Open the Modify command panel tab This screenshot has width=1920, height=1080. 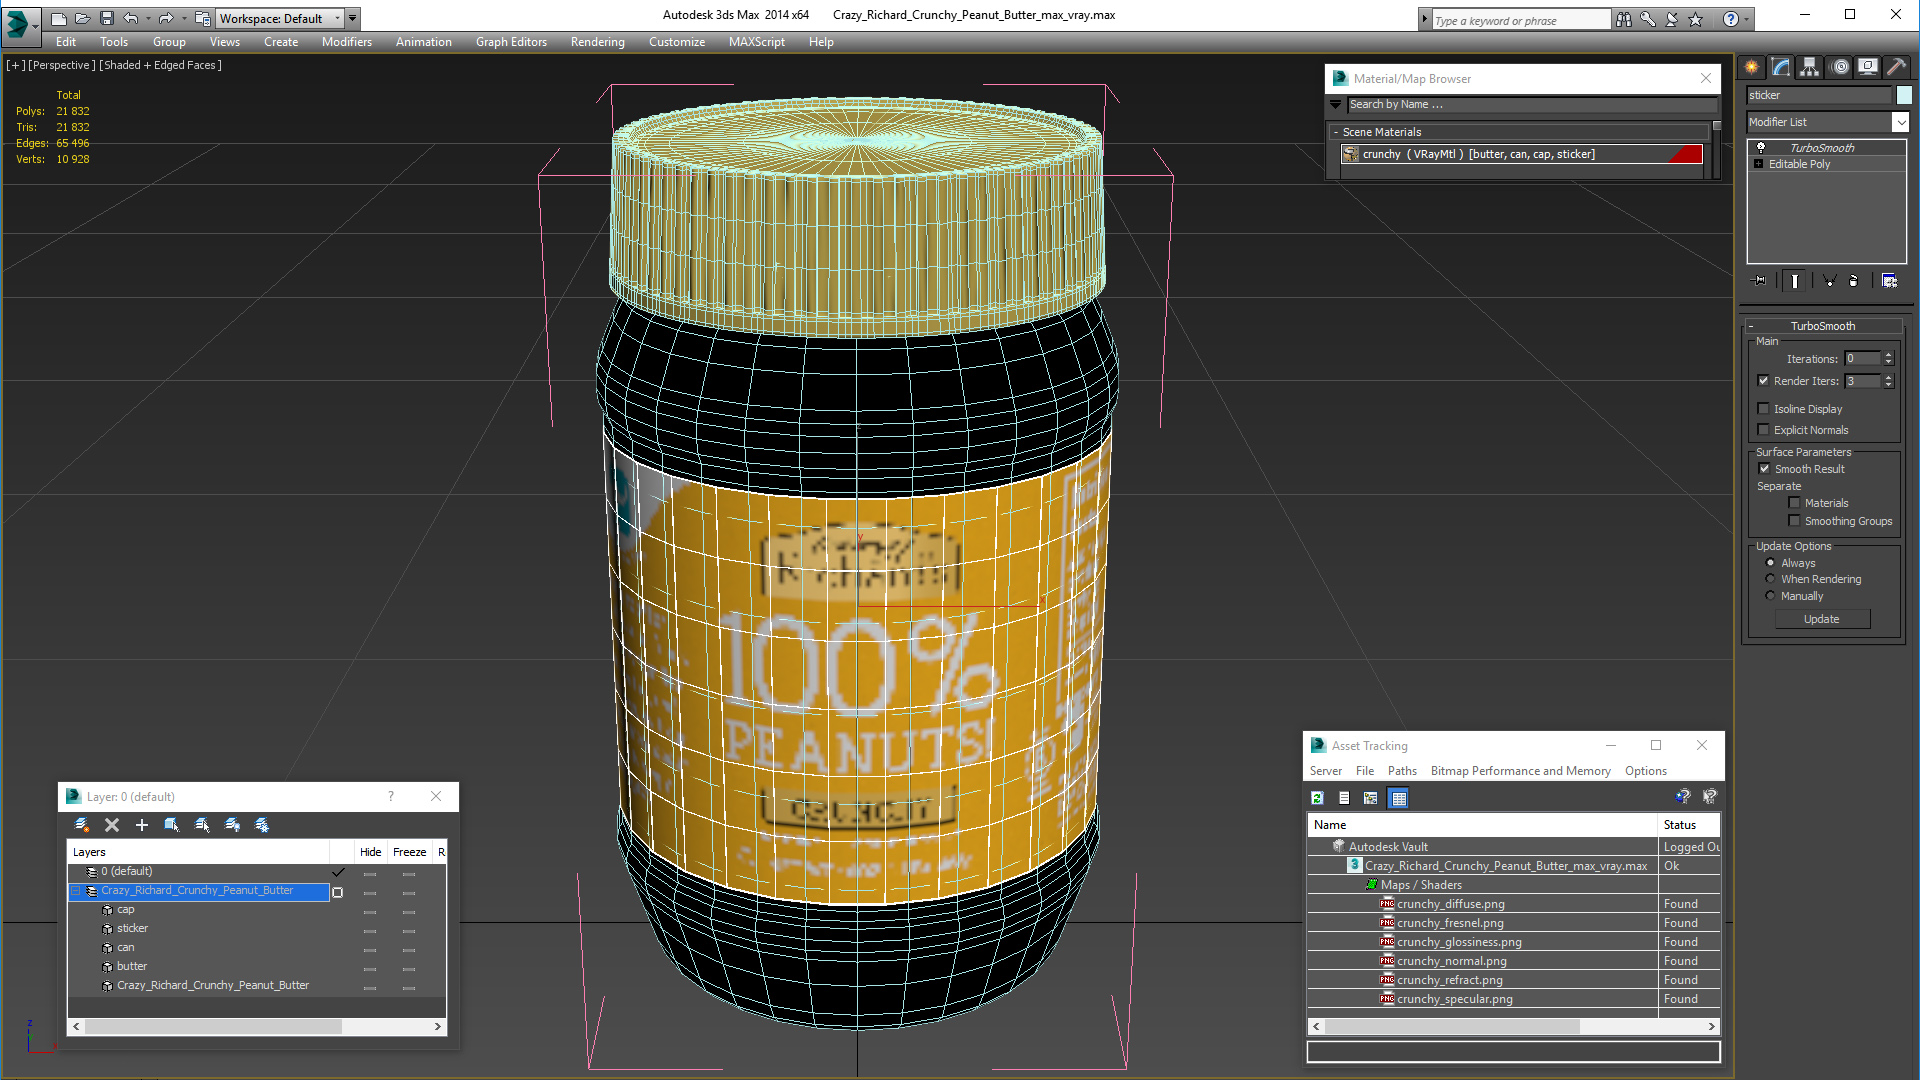tap(1781, 67)
